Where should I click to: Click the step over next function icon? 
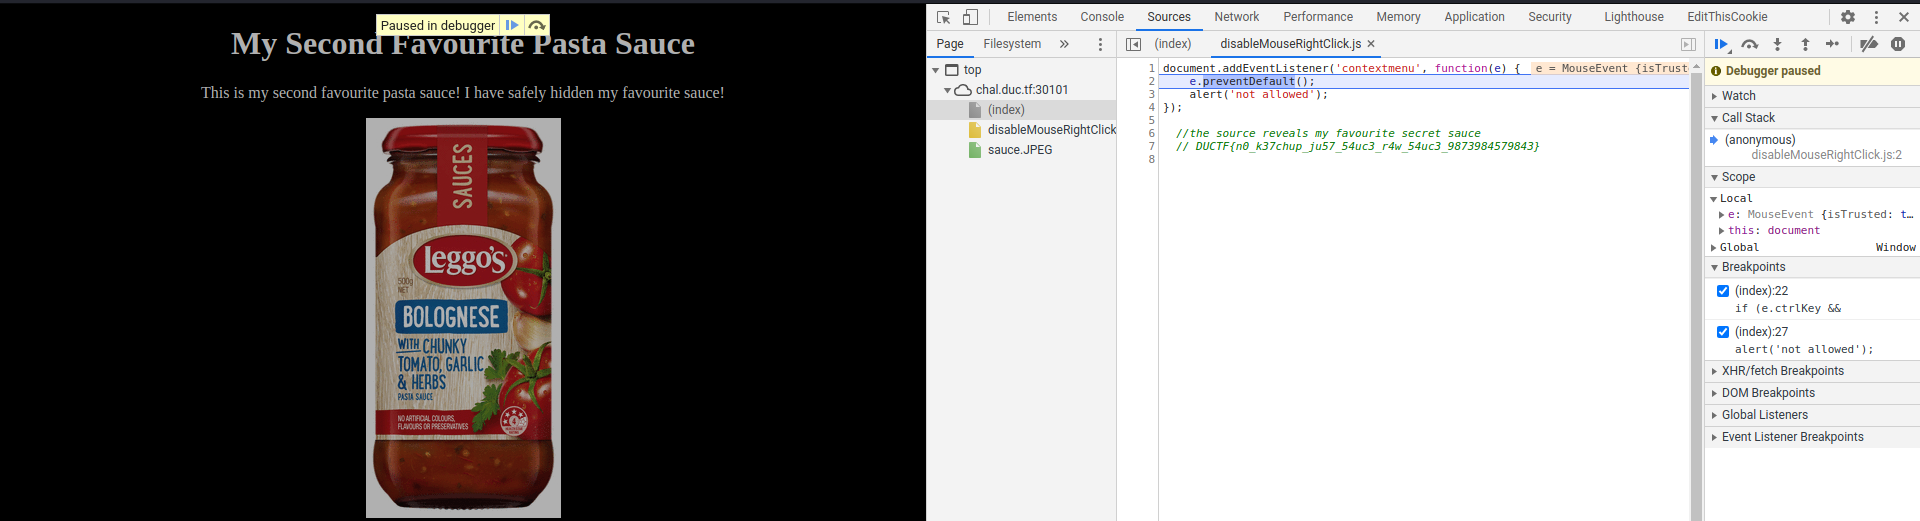click(x=1749, y=44)
